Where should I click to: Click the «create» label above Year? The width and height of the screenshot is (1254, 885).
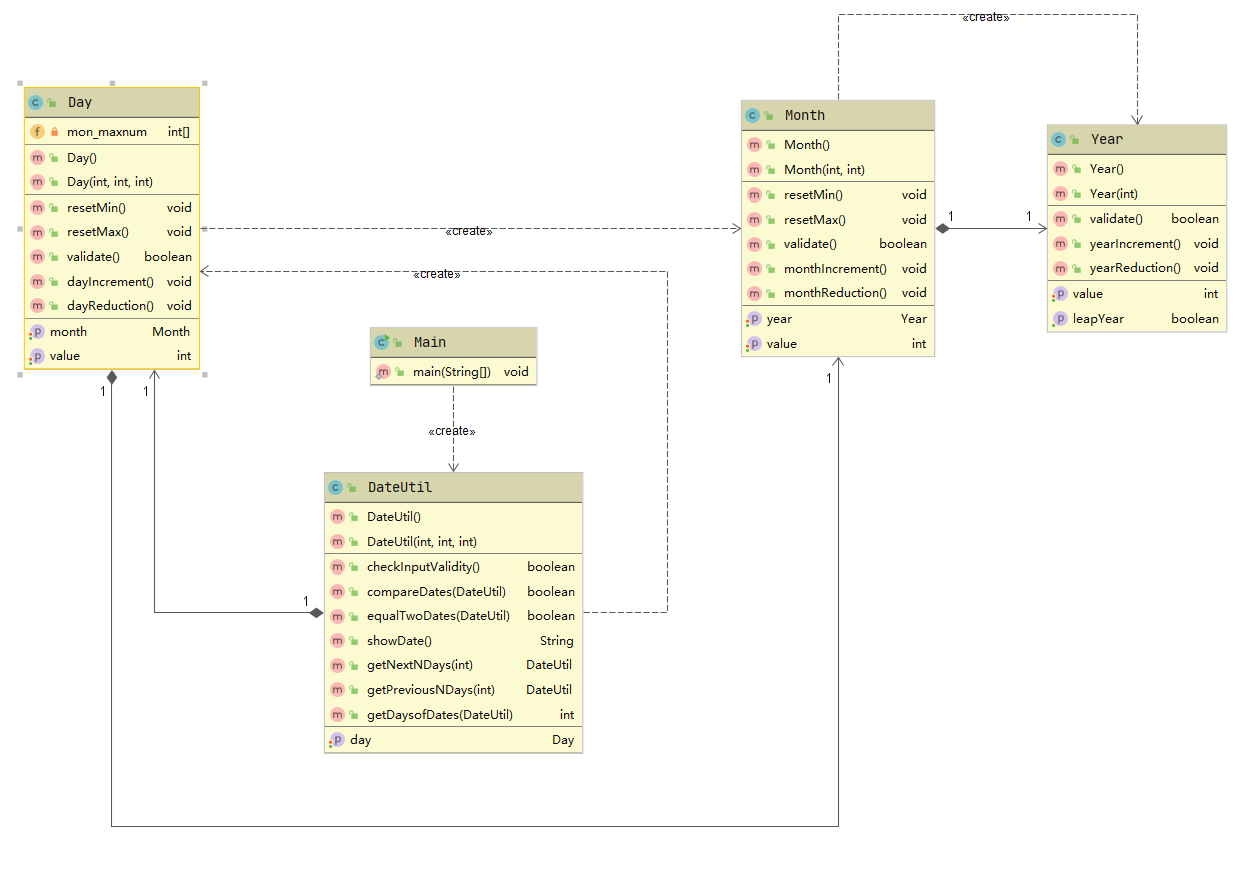click(x=985, y=17)
